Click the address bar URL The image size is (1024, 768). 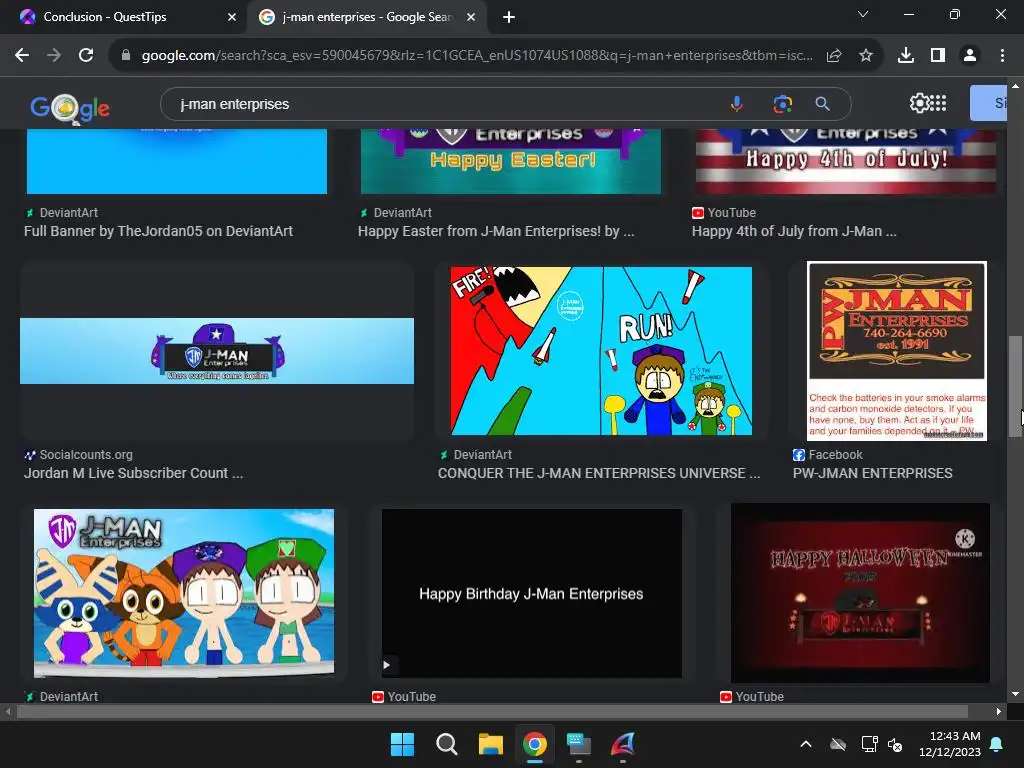tap(477, 56)
